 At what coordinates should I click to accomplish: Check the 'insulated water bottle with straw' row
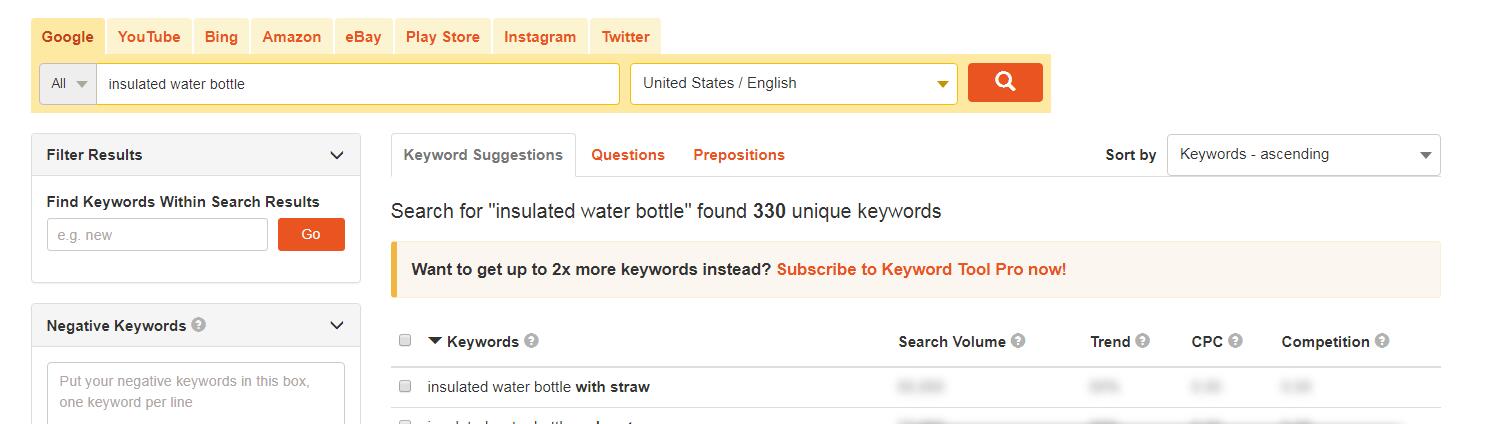coord(405,386)
